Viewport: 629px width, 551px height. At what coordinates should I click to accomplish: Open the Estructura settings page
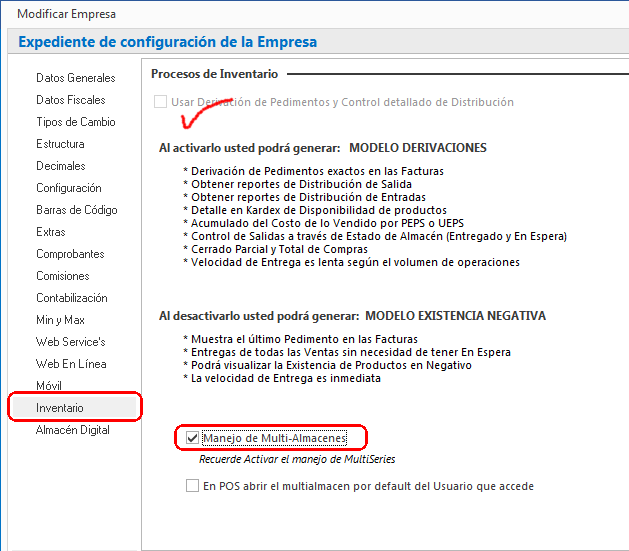60,144
